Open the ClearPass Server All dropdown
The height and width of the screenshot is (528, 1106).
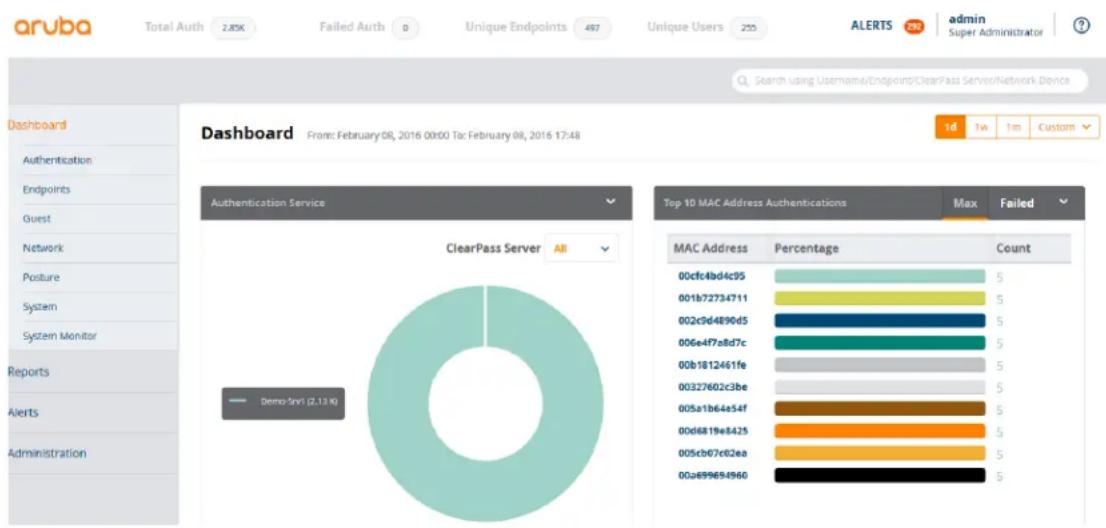coord(581,249)
